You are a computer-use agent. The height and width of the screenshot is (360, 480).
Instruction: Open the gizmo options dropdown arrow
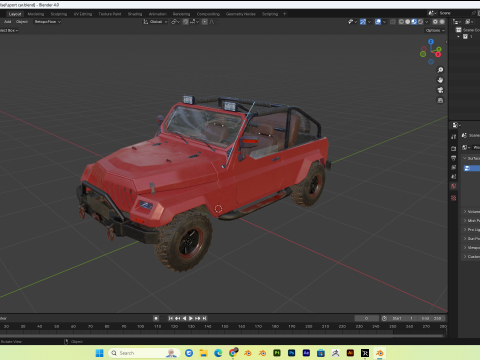[369, 22]
